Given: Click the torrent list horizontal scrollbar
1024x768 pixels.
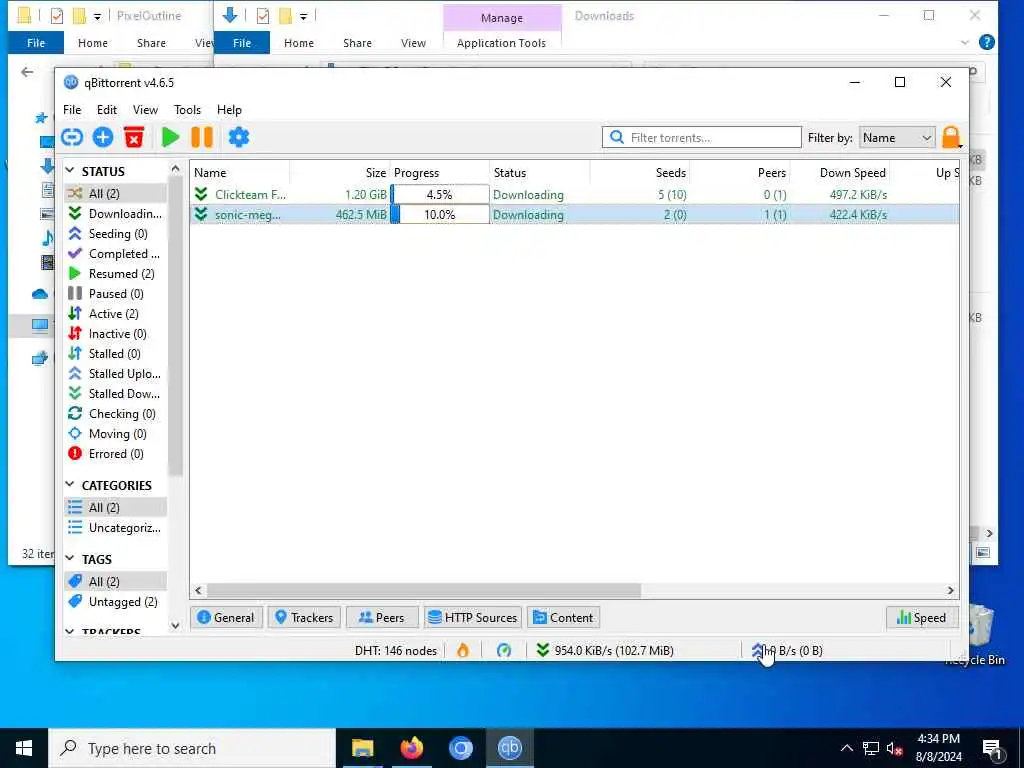Looking at the screenshot, I should 424,590.
